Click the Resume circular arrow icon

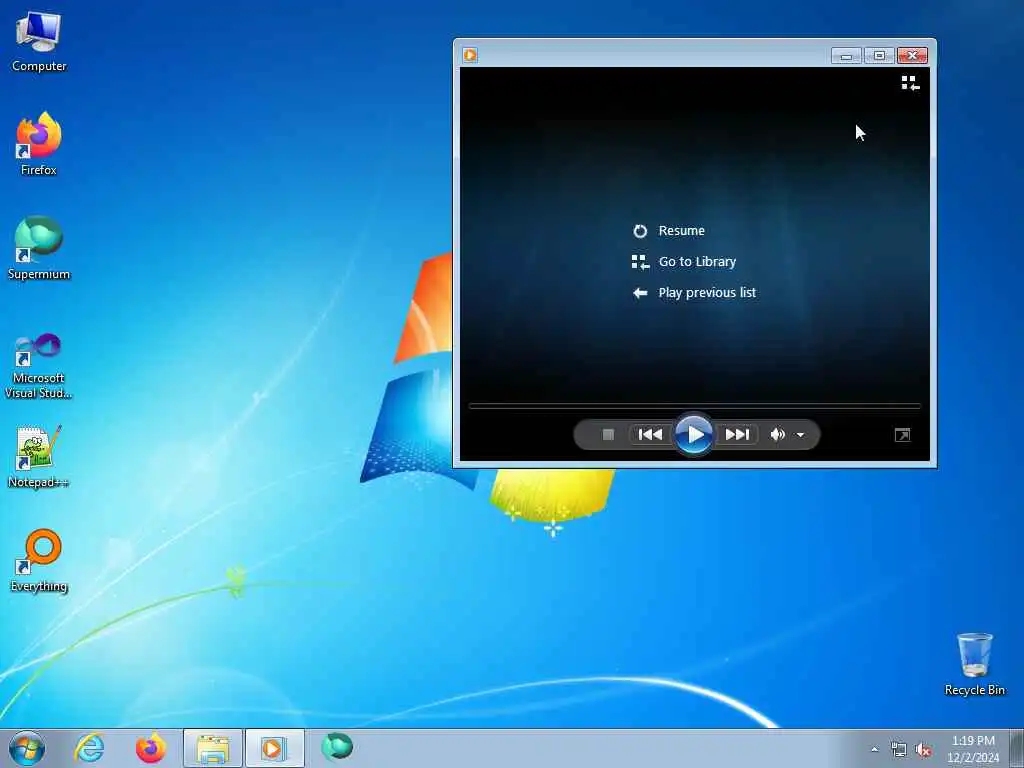[640, 231]
